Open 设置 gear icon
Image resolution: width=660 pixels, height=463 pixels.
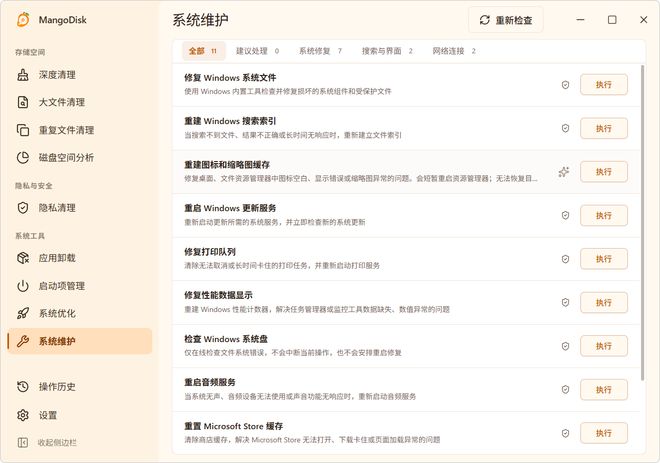23,415
